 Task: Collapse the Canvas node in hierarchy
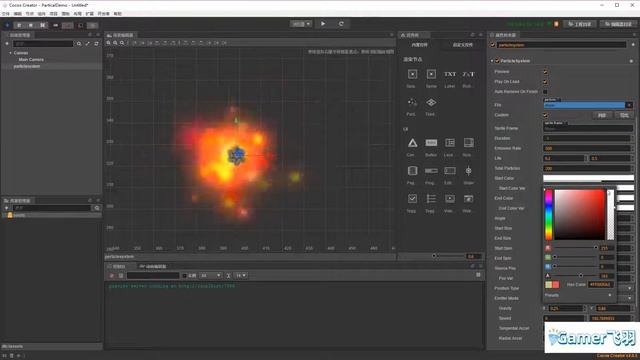(11, 53)
